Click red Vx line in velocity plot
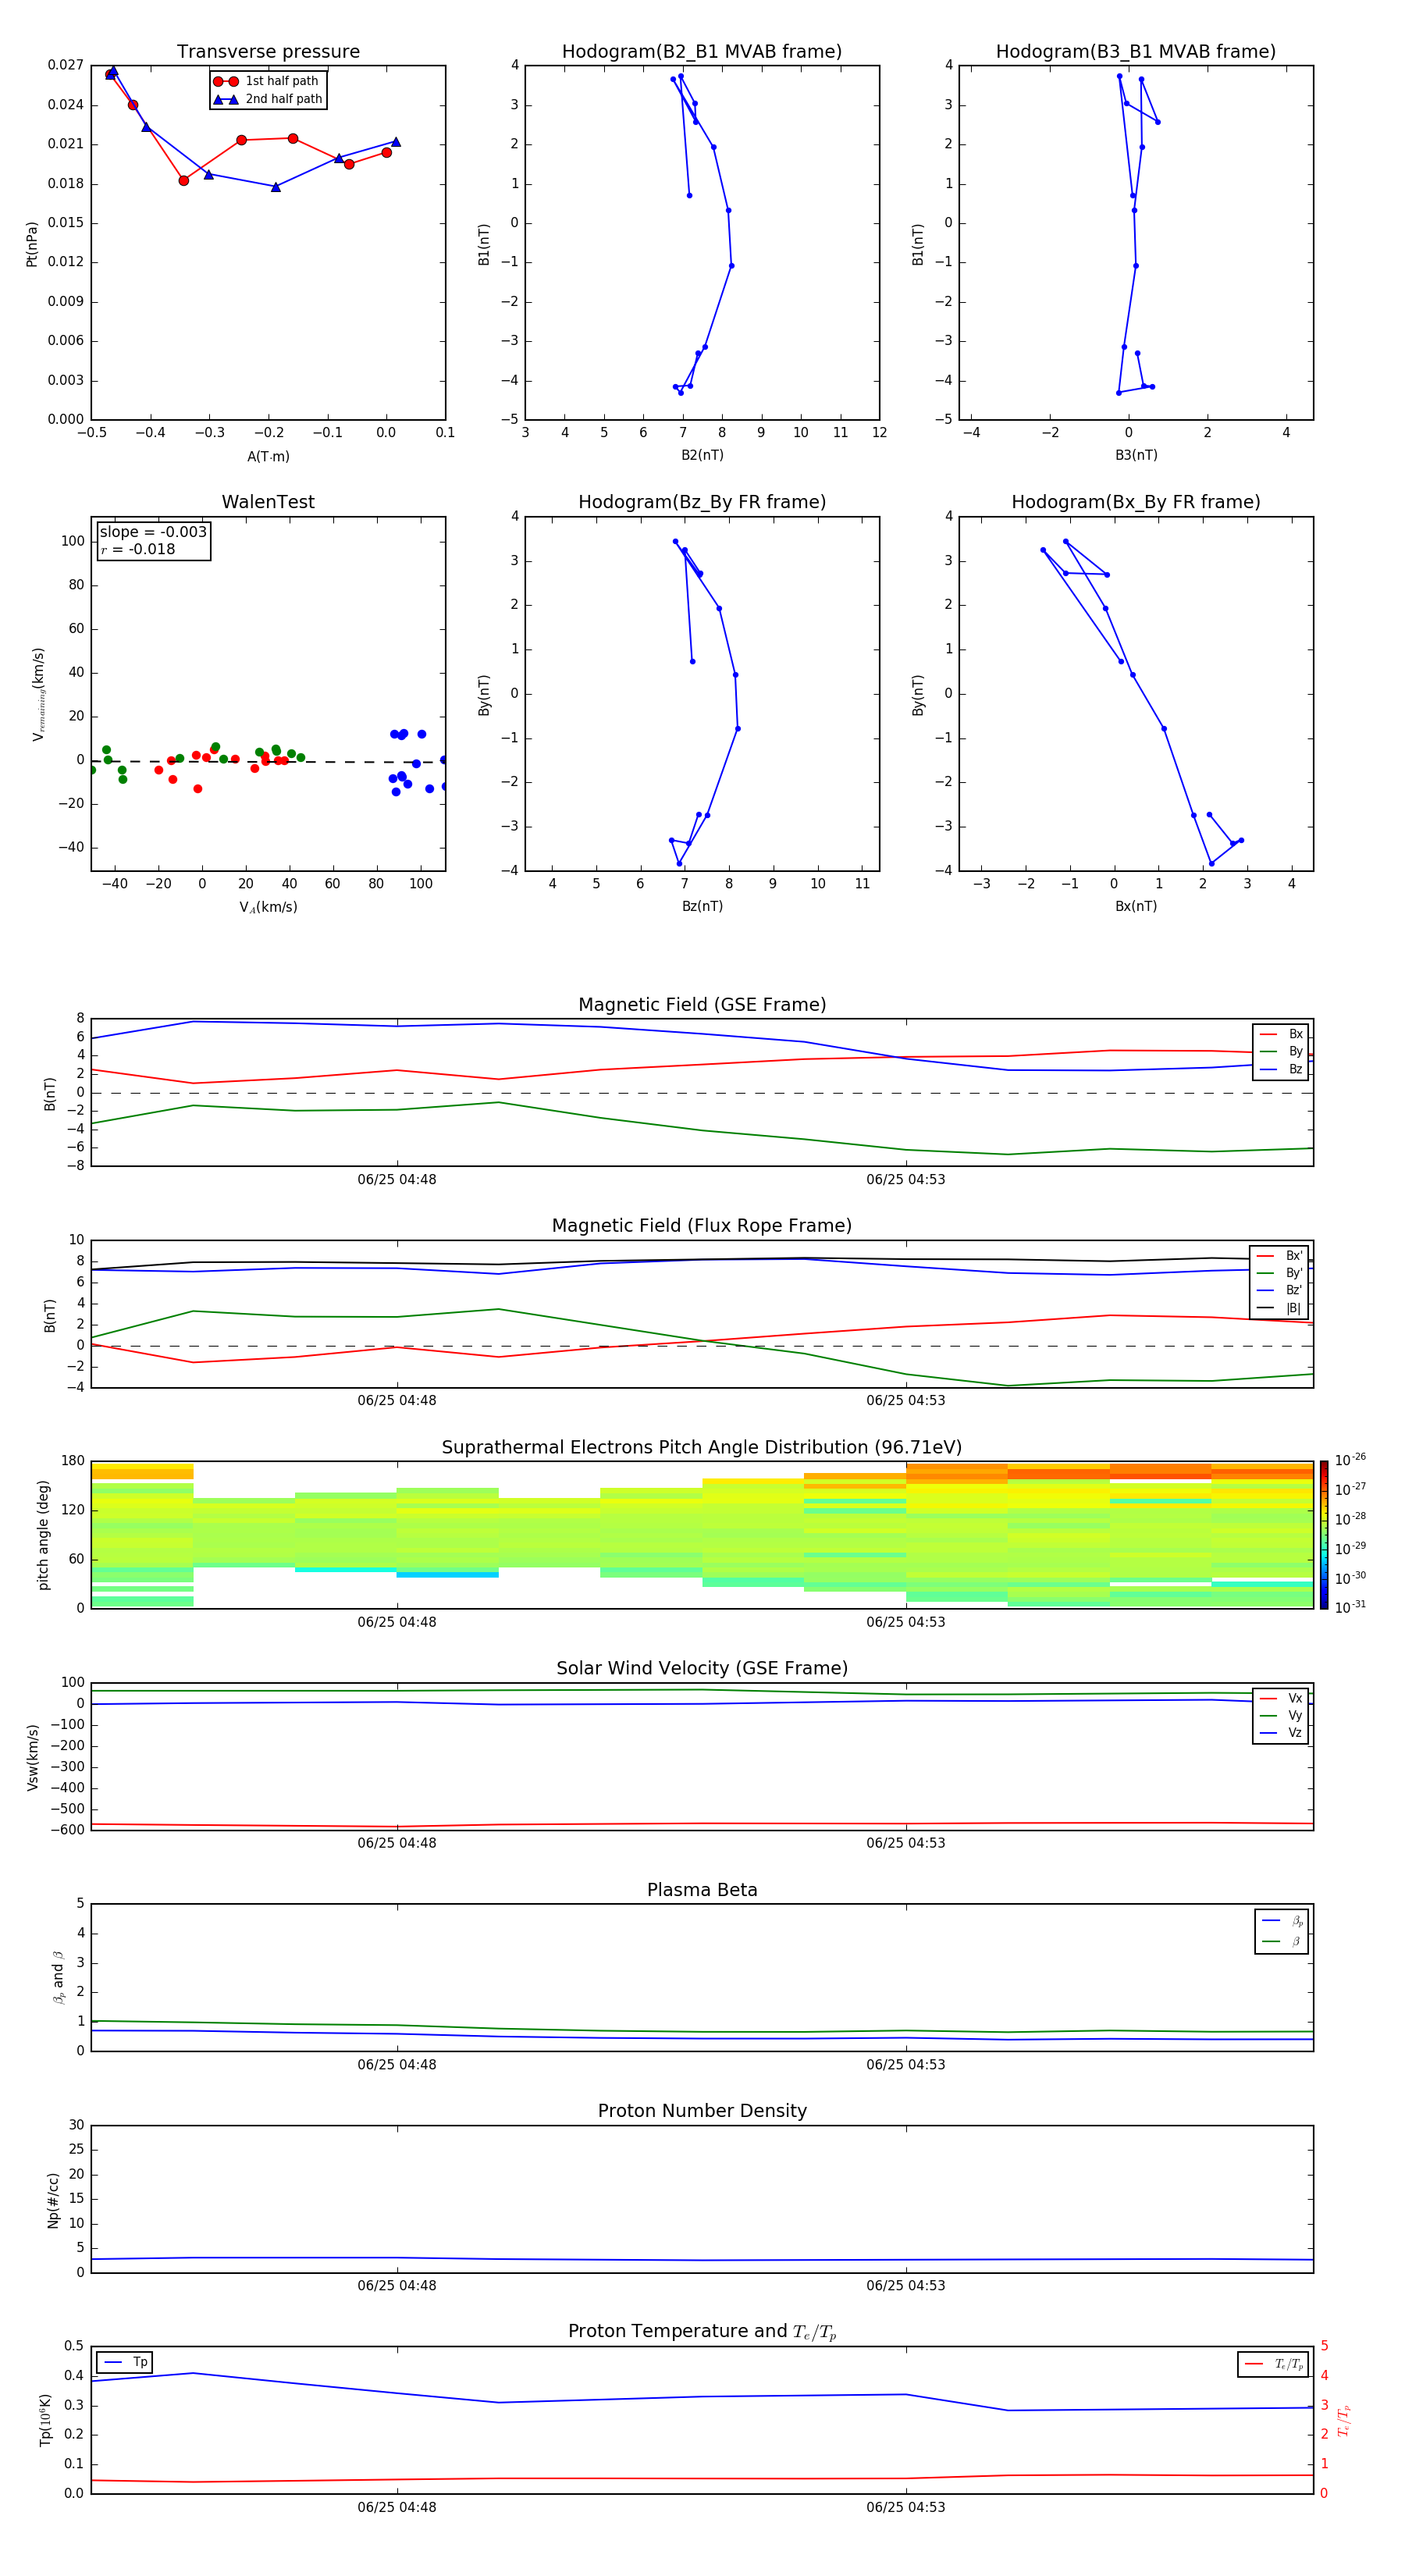The width and height of the screenshot is (1405, 2576). [x=702, y=1824]
